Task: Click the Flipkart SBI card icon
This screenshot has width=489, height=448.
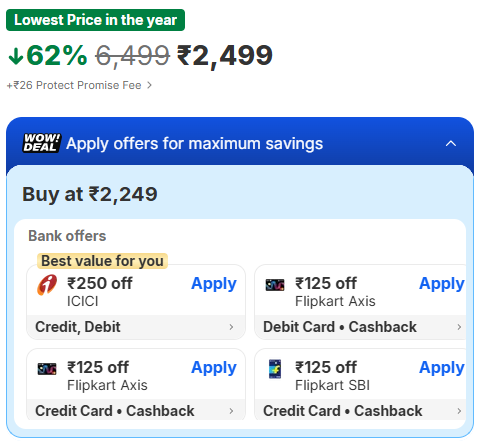Action: pyautogui.click(x=275, y=369)
